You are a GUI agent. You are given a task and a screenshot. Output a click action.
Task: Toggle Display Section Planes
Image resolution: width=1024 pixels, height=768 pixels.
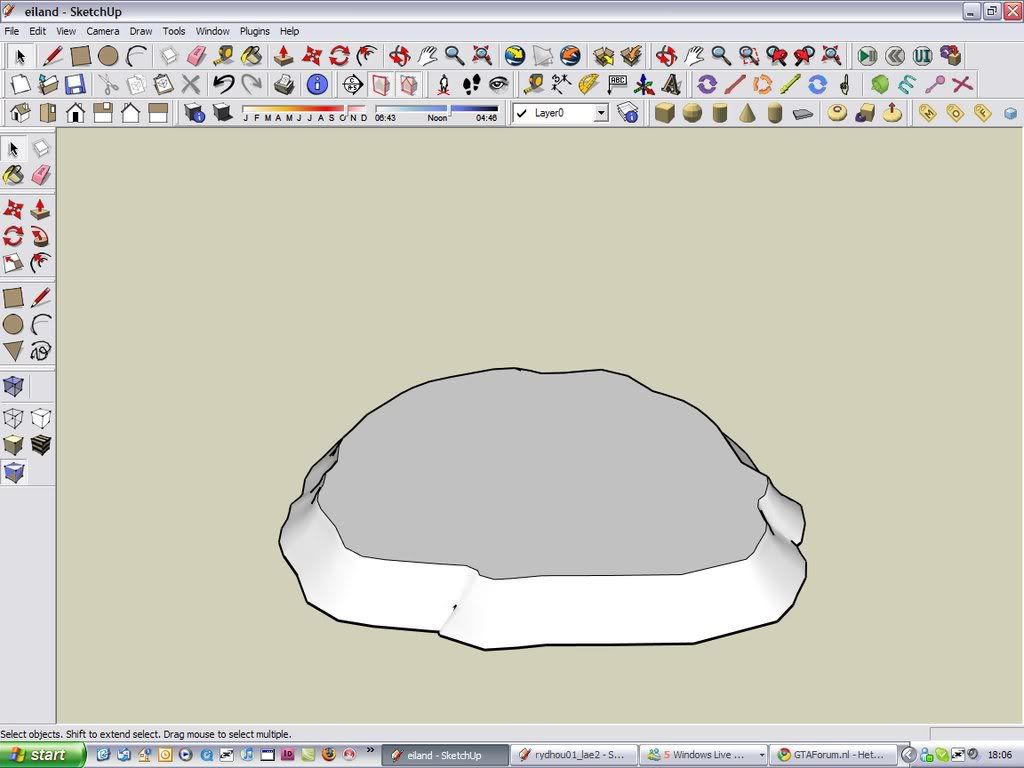coord(380,84)
